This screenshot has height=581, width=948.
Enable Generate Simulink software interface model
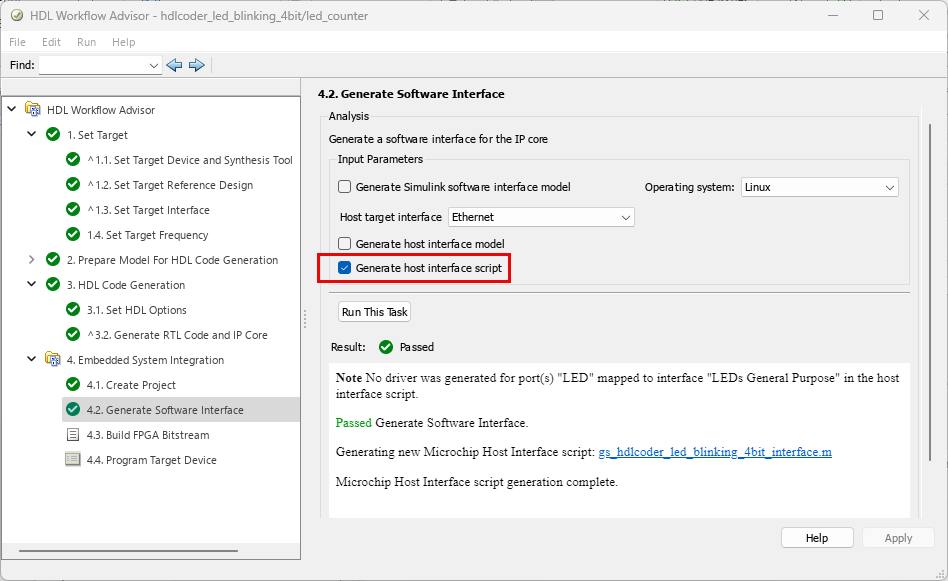point(345,187)
